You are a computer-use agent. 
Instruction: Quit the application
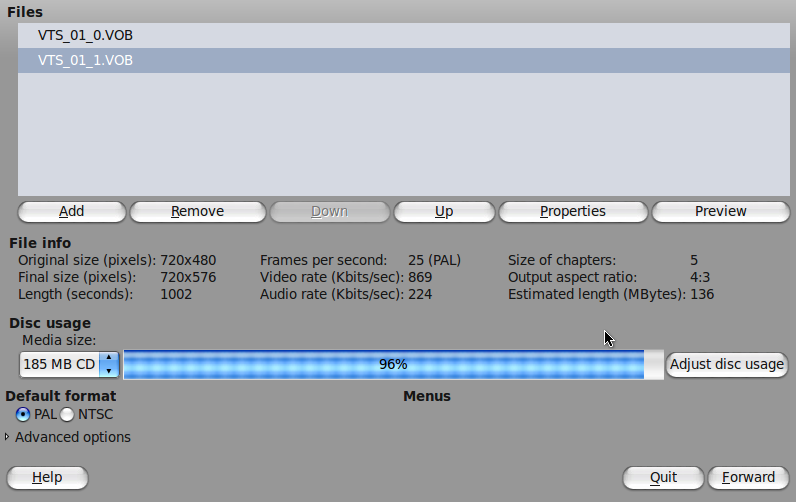tap(663, 478)
